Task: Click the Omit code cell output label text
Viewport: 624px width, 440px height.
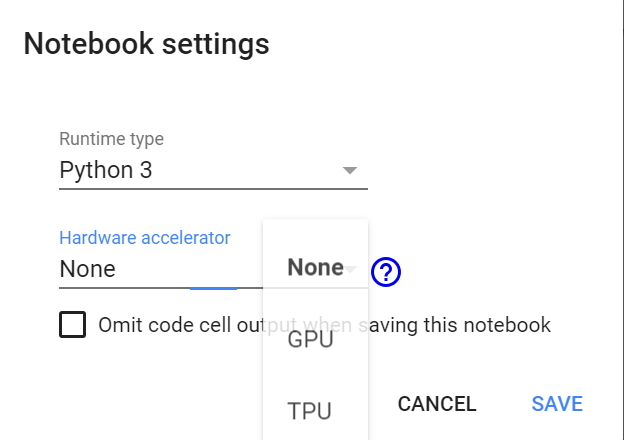Action: click(x=324, y=325)
